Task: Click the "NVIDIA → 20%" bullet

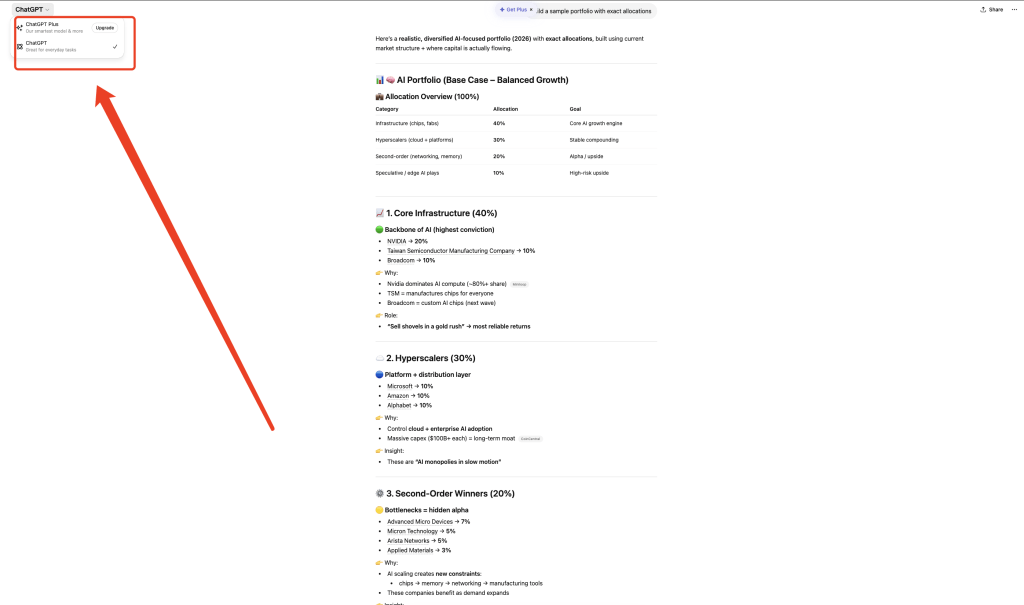Action: tap(408, 241)
